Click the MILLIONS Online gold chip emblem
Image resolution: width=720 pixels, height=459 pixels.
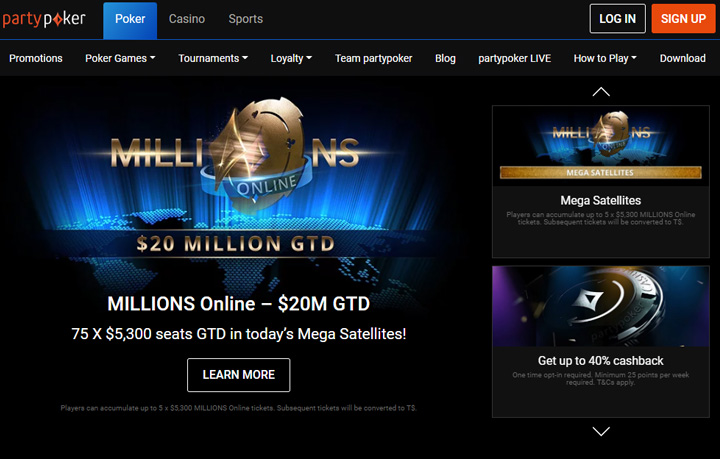259,154
